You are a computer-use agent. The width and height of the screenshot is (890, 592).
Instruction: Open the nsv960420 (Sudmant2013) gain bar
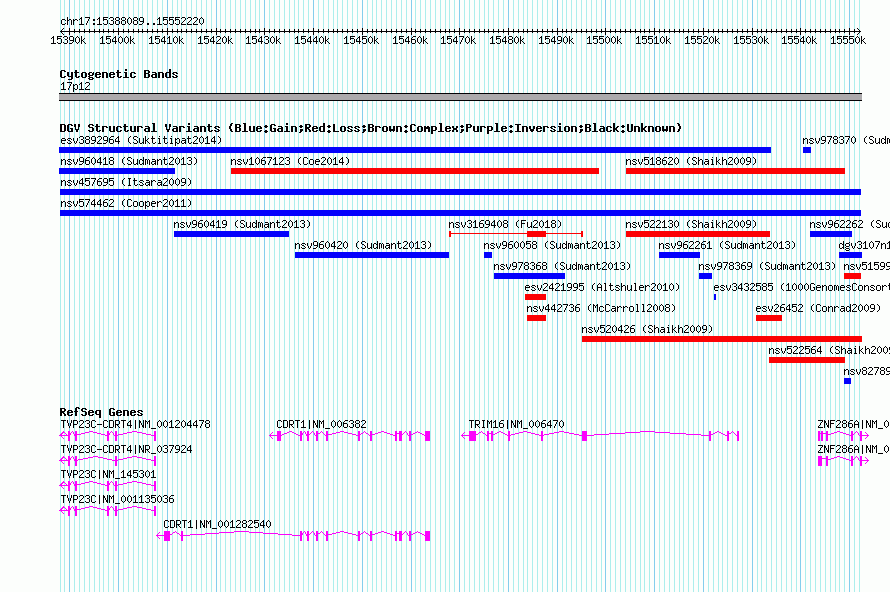click(372, 255)
